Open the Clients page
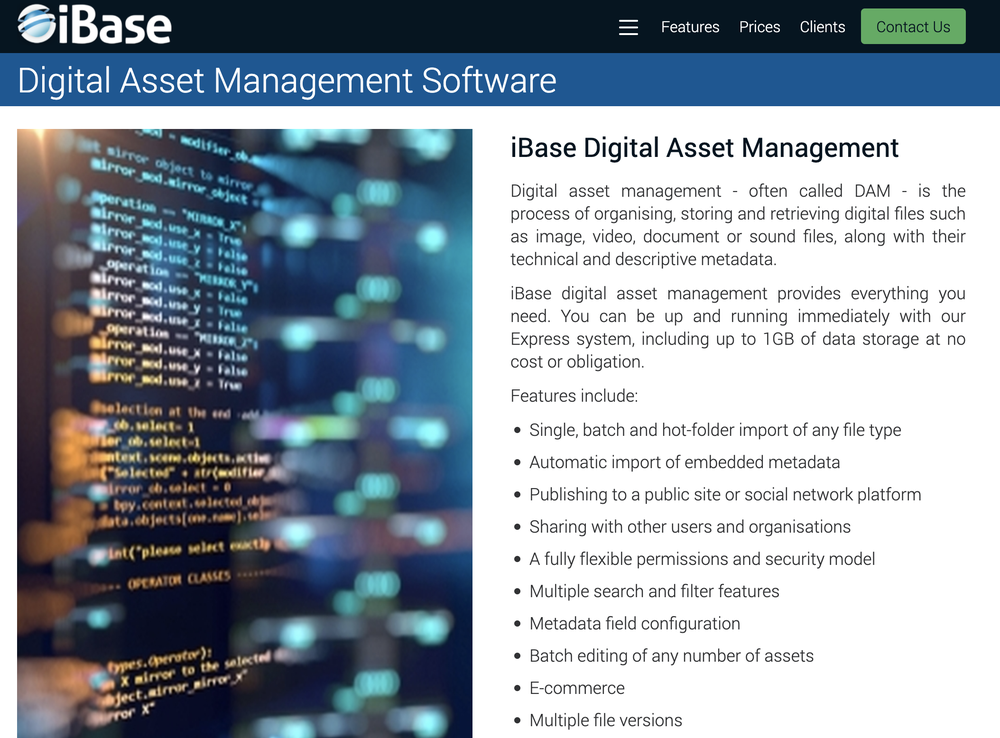1000x738 pixels. click(822, 27)
